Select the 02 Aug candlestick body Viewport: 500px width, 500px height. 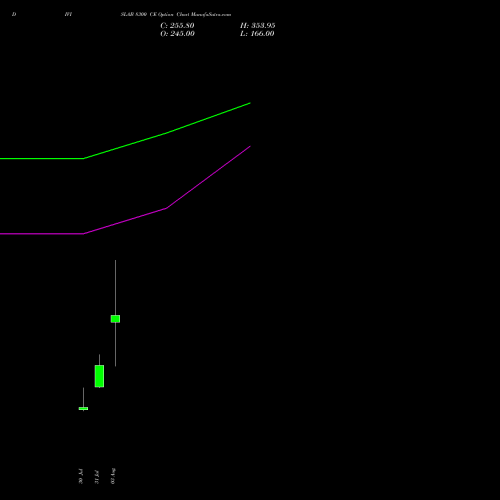click(115, 319)
